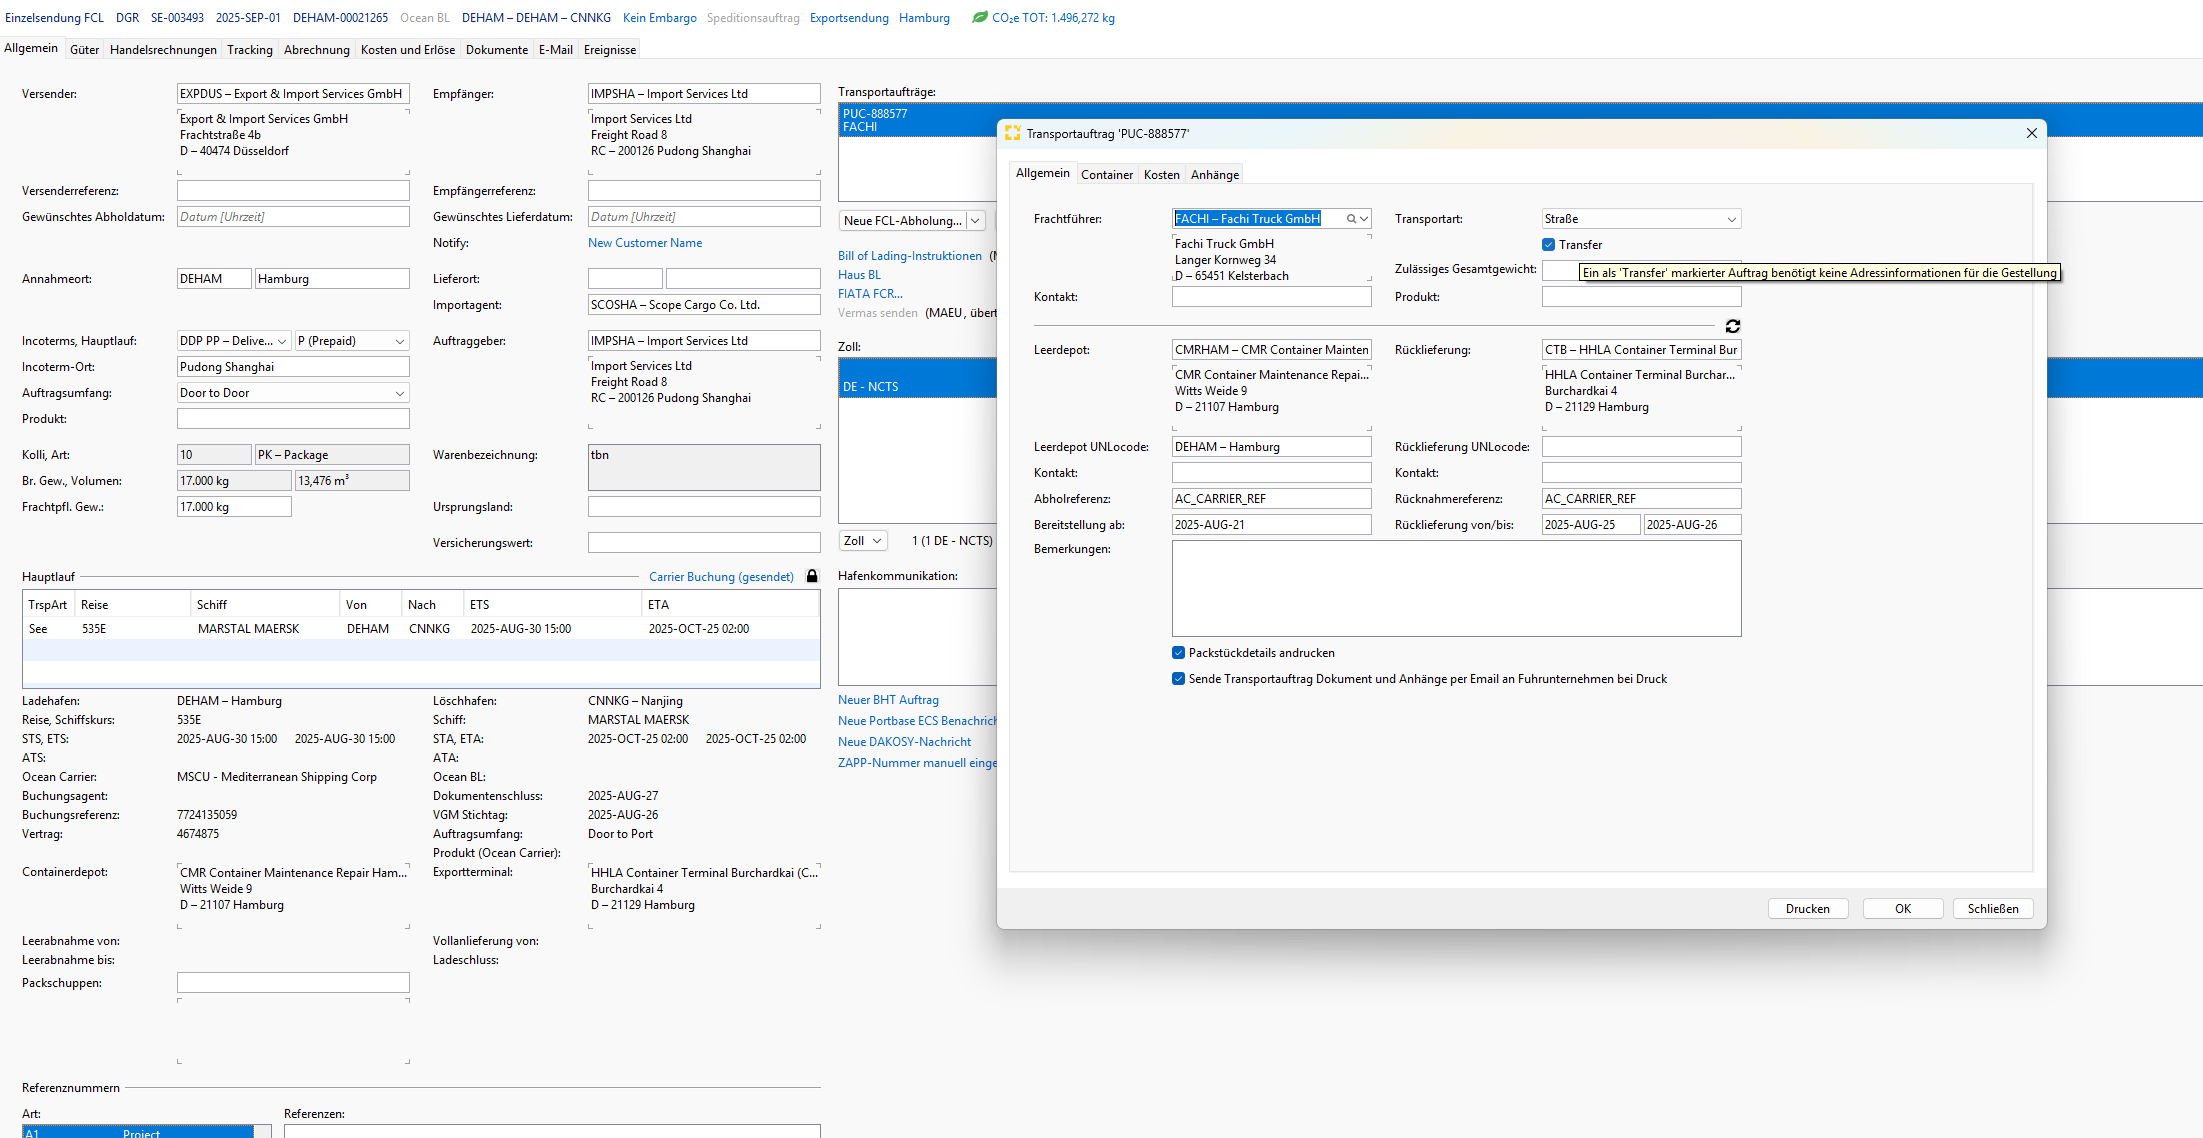Uncheck the Transfer checkbox
Viewport: 2203px width, 1138px height.
1549,245
